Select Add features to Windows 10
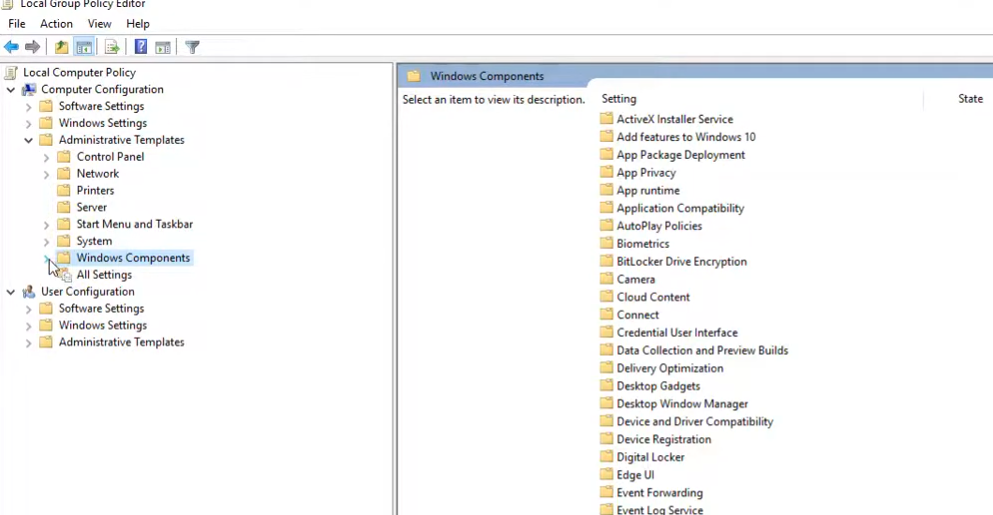Image resolution: width=993 pixels, height=515 pixels. click(686, 136)
